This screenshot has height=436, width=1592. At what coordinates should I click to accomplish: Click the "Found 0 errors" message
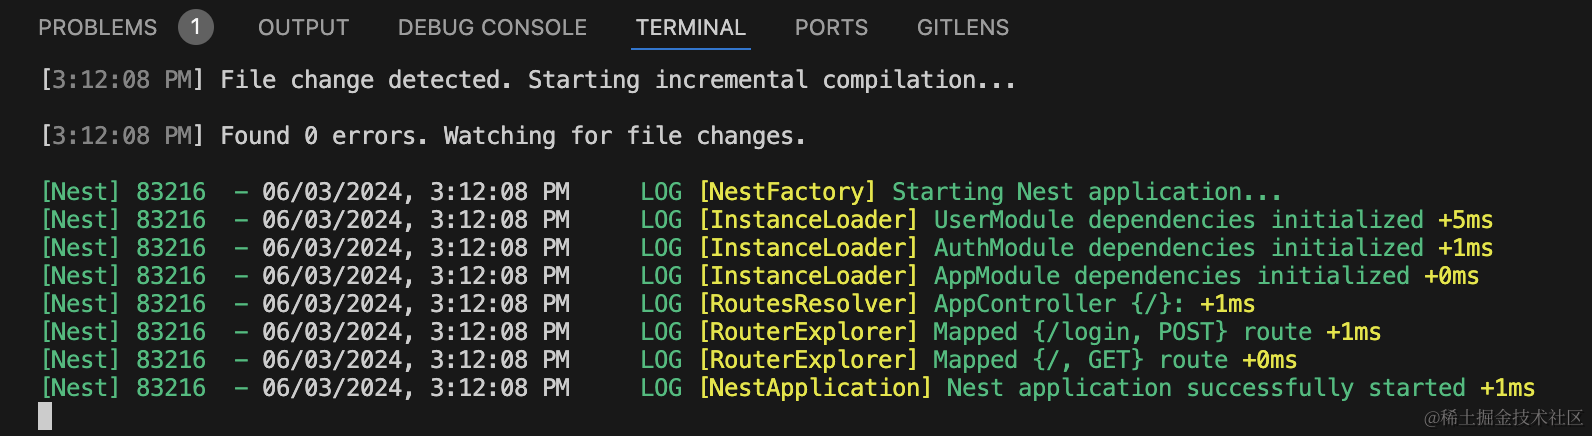point(512,136)
